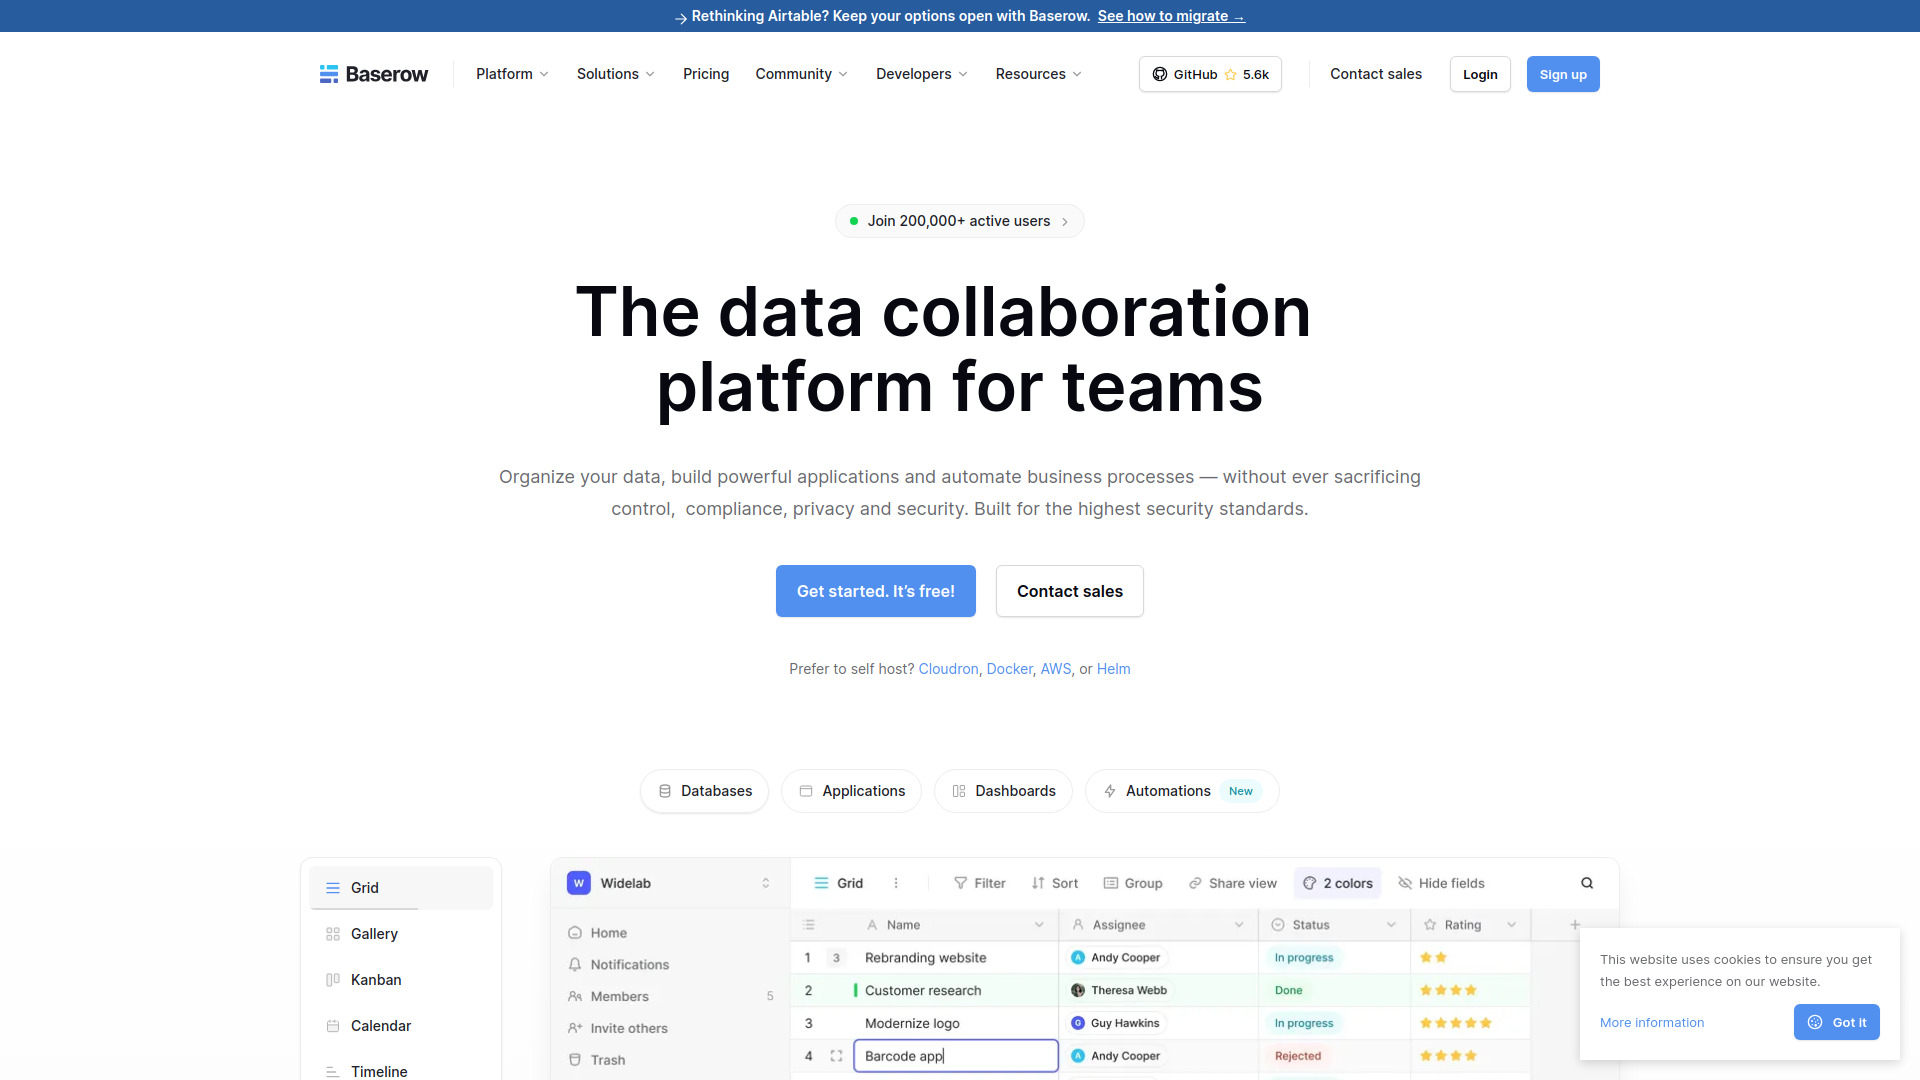The height and width of the screenshot is (1080, 1920).
Task: Click the Baserow logo
Action: point(373,74)
